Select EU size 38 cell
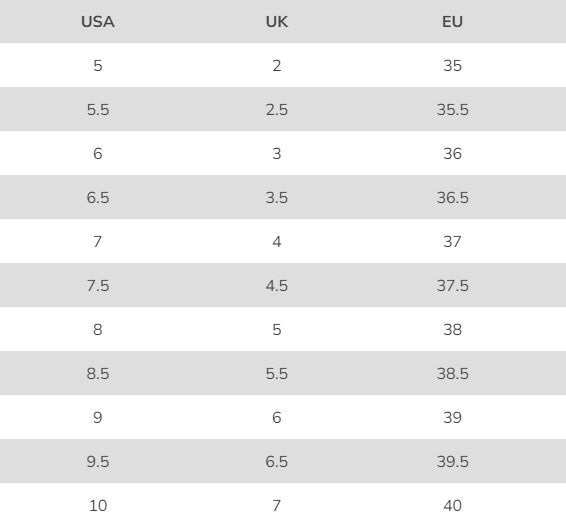This screenshot has height=526, width=566. click(x=452, y=330)
